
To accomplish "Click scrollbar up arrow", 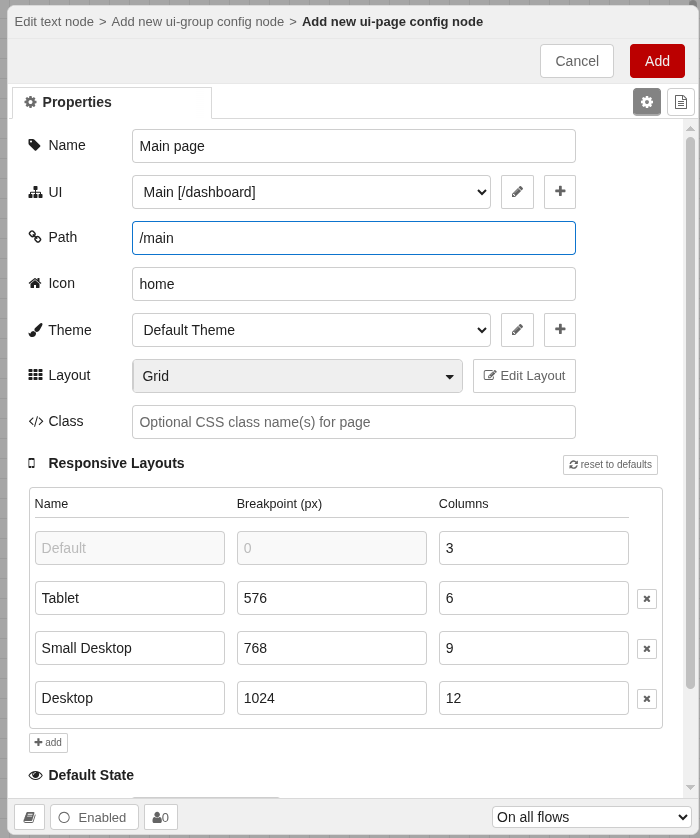I will pos(690,128).
